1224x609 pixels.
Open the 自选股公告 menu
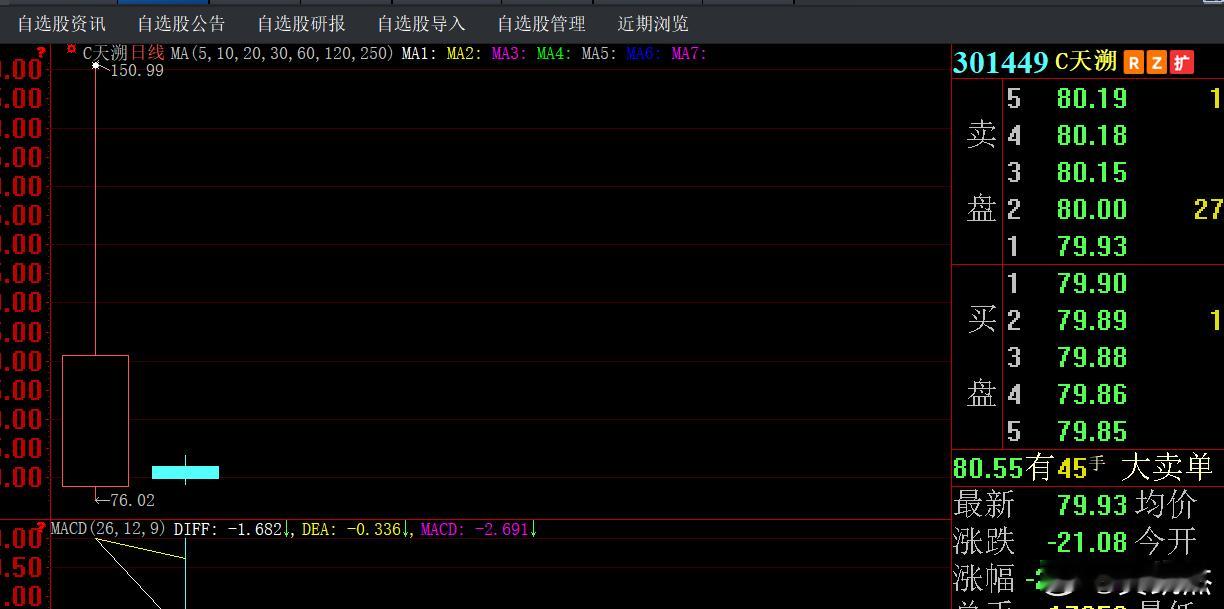(x=180, y=23)
